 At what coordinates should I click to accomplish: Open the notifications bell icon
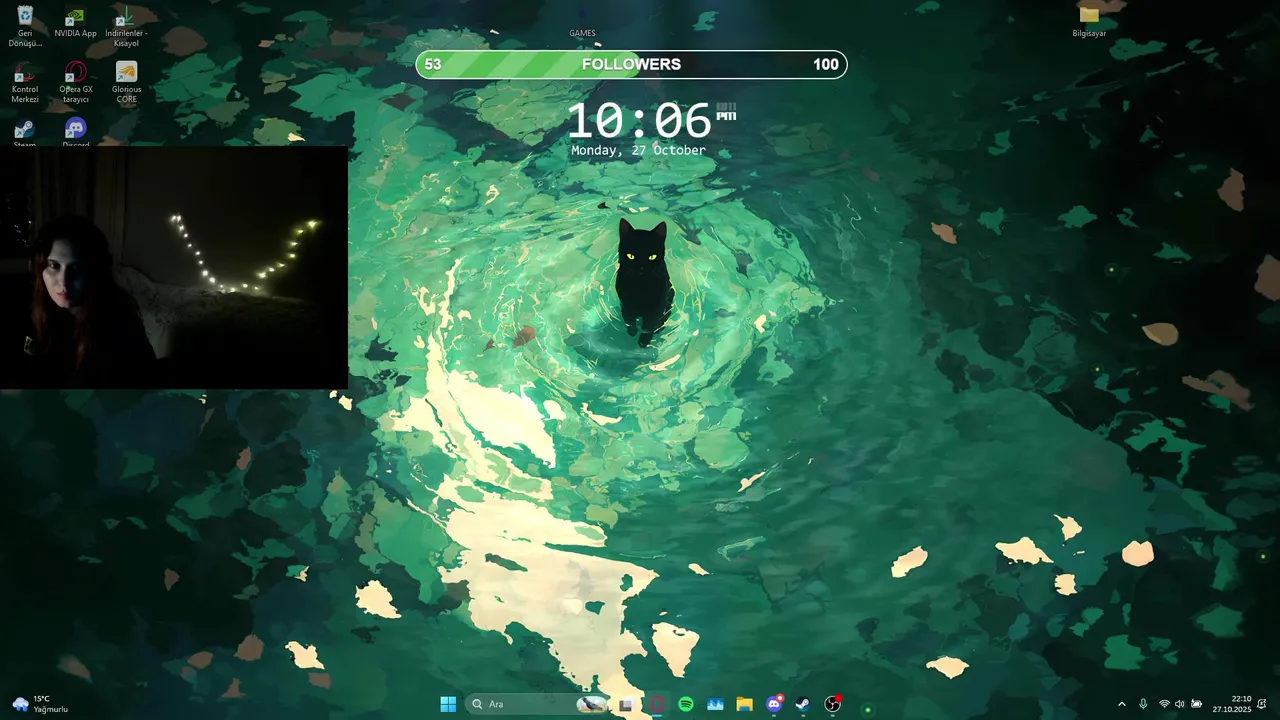pos(1262,704)
